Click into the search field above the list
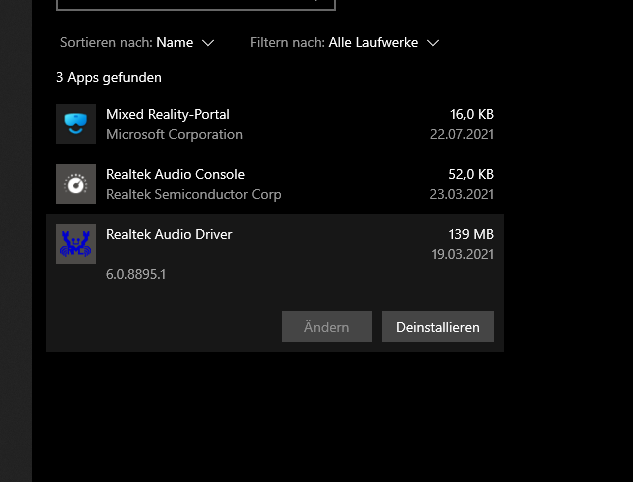The image size is (633, 482). (196, 4)
